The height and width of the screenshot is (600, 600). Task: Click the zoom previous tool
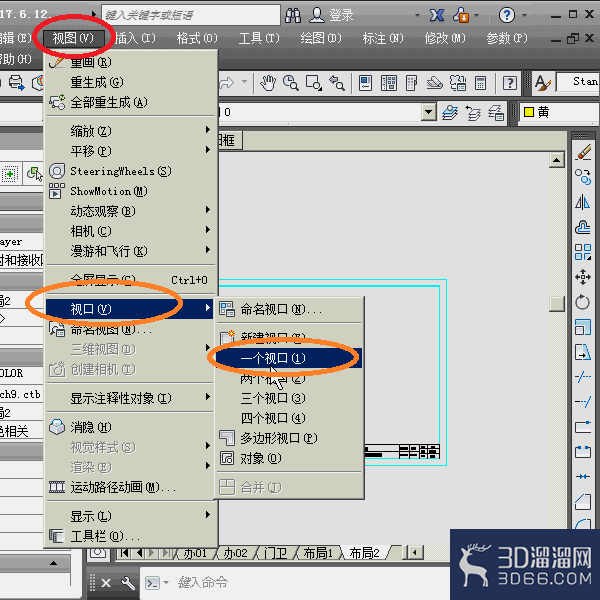coord(337,83)
